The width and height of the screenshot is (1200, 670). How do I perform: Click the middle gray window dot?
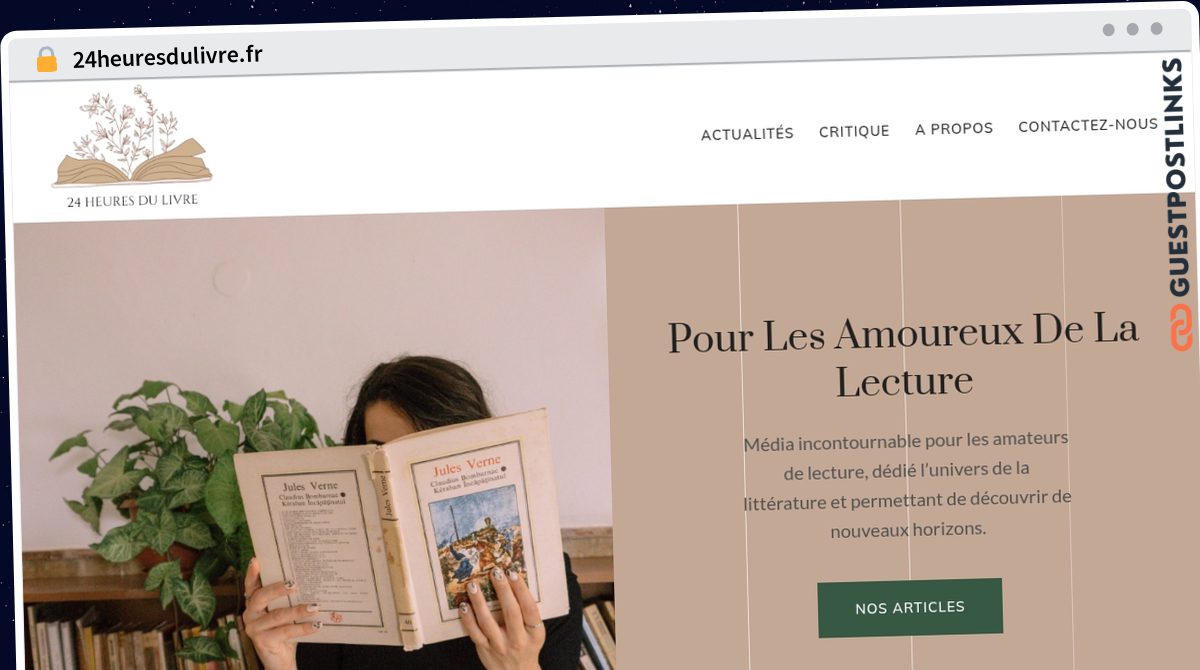1132,29
